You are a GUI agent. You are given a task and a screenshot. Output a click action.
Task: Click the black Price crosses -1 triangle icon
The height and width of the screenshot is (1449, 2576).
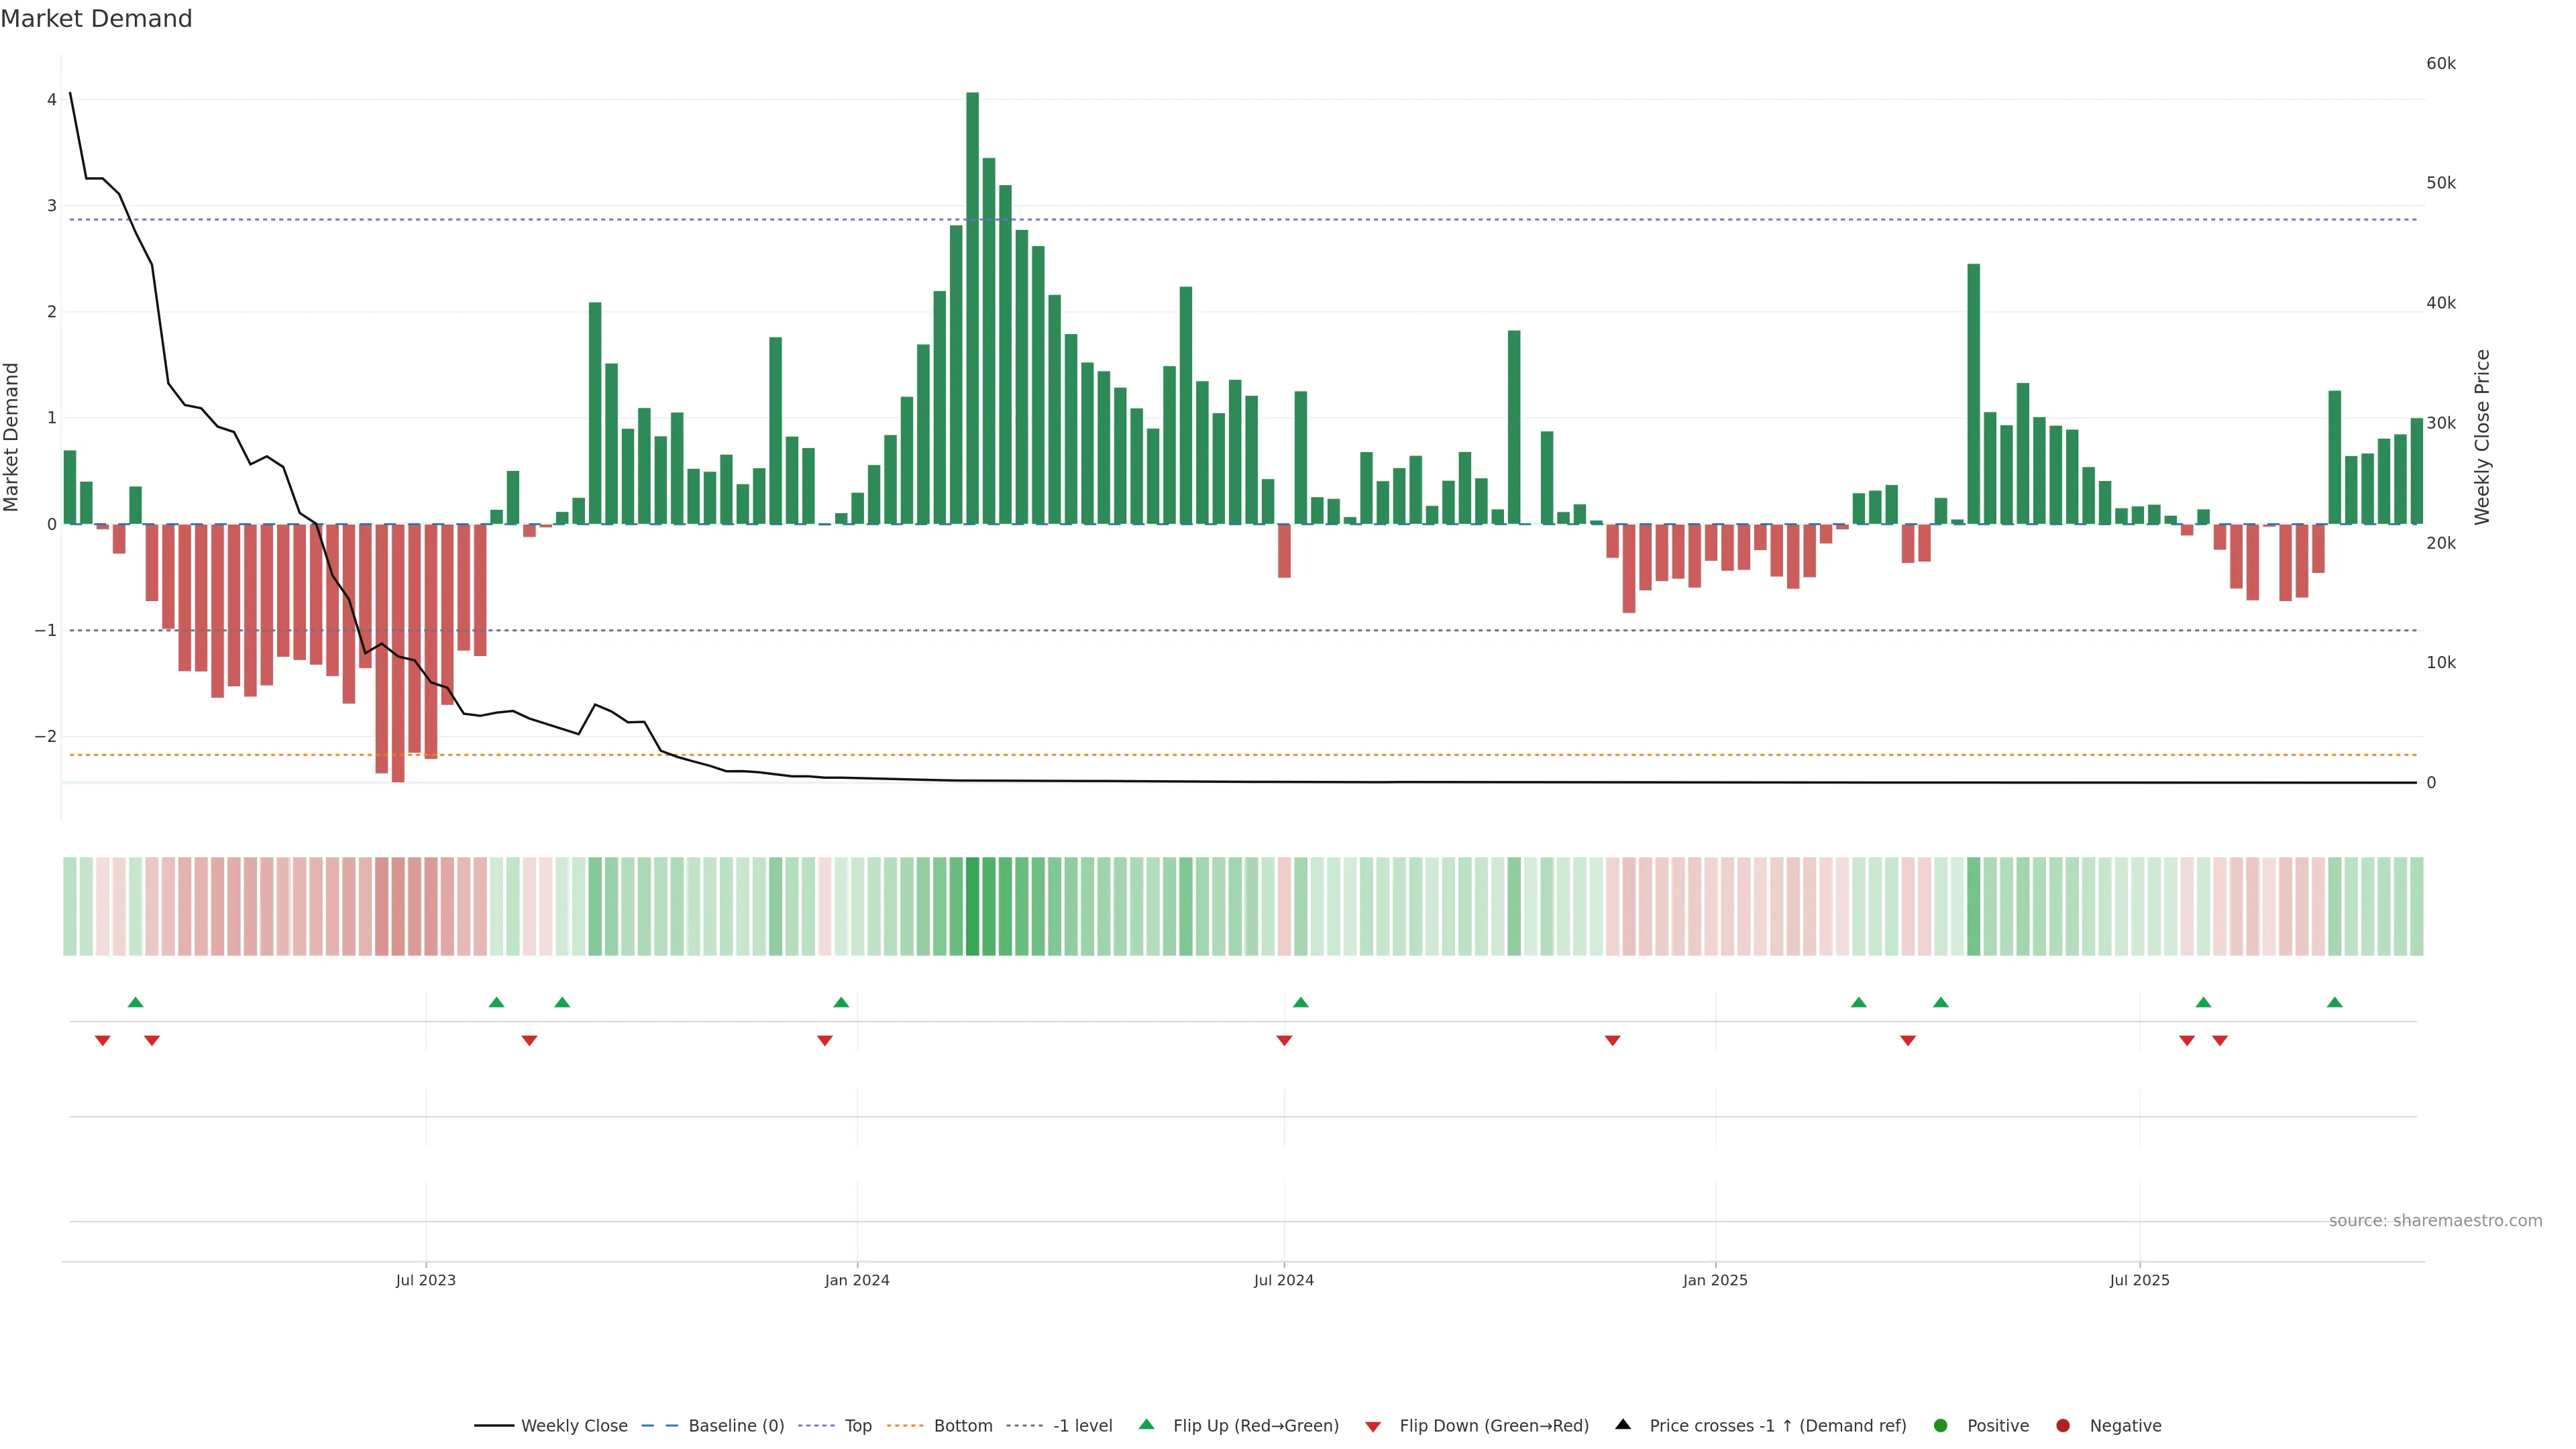(1623, 1424)
